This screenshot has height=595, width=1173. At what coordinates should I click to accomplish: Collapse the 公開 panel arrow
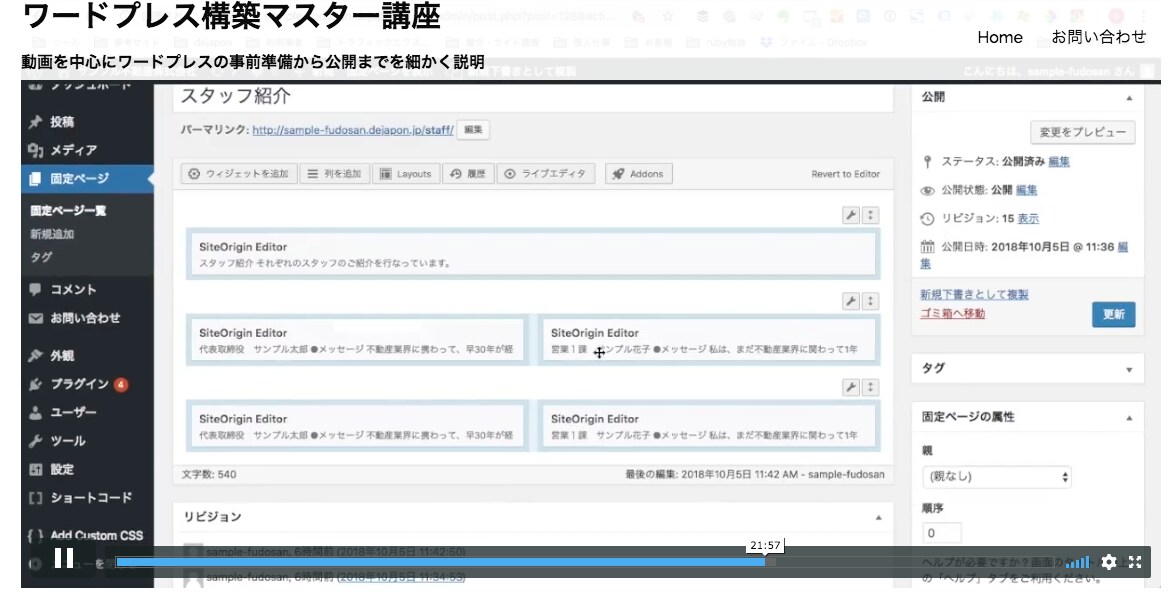(1129, 98)
